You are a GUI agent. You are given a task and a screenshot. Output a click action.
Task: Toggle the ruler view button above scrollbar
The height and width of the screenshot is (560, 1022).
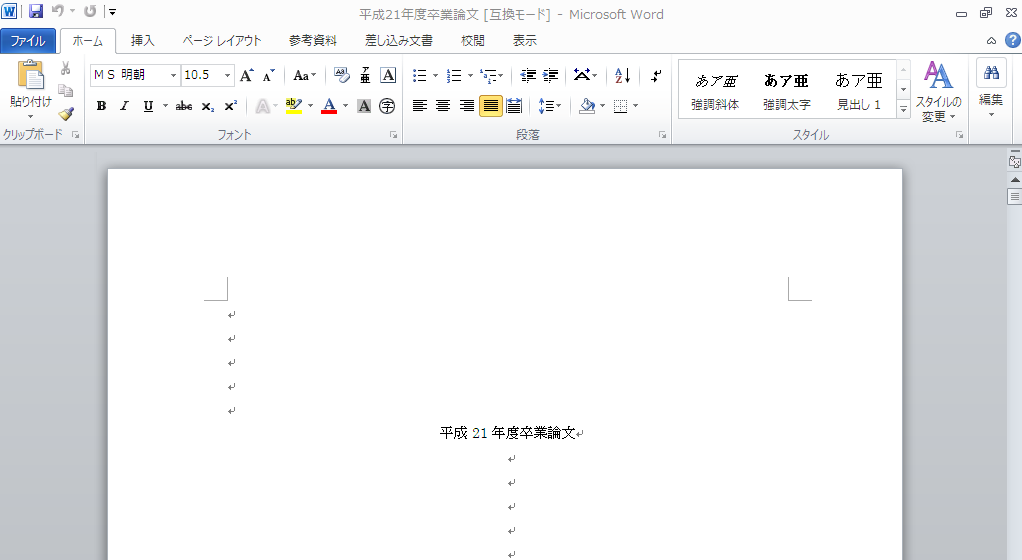(x=1014, y=162)
